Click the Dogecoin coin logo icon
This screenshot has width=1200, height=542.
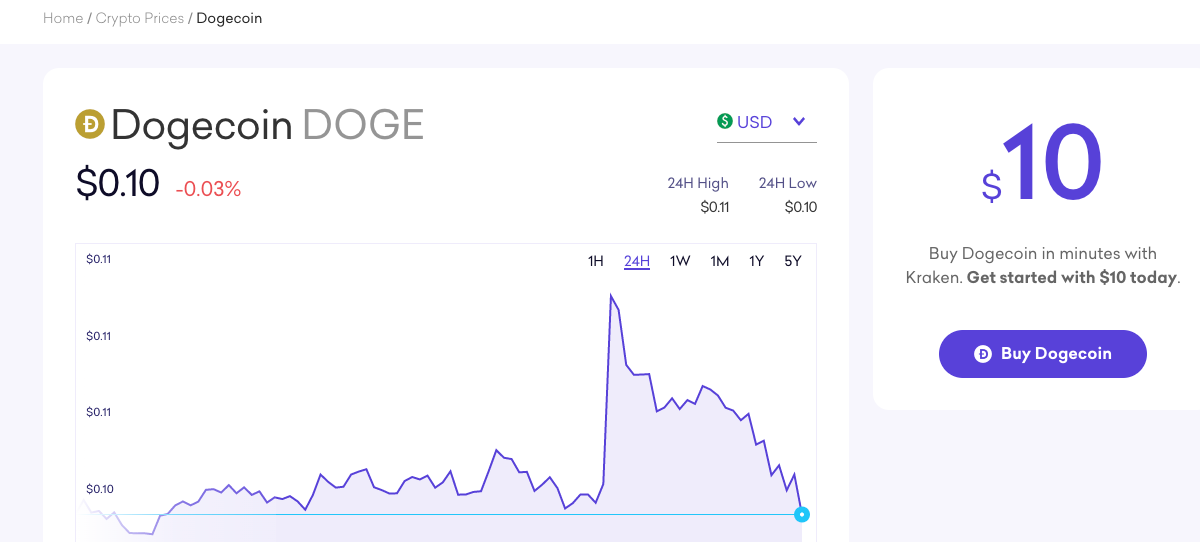point(90,124)
